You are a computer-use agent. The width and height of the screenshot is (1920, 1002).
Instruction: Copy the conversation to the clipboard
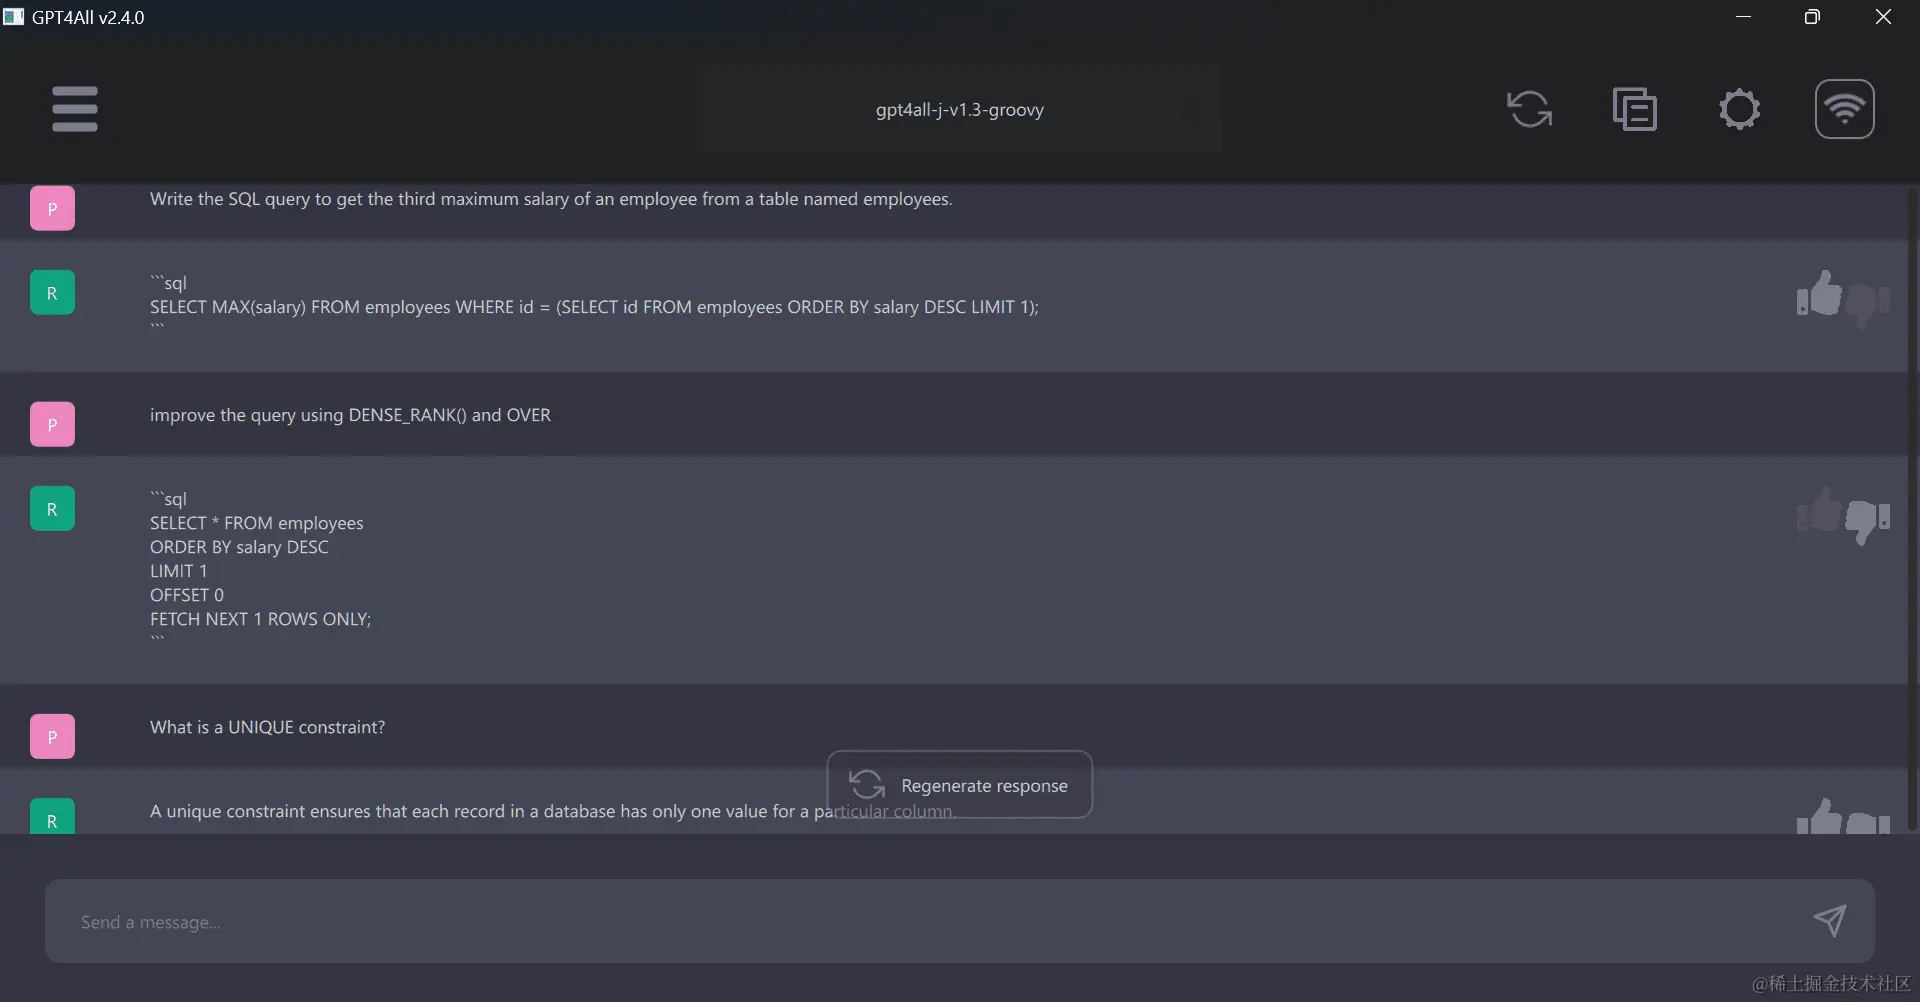coord(1635,109)
